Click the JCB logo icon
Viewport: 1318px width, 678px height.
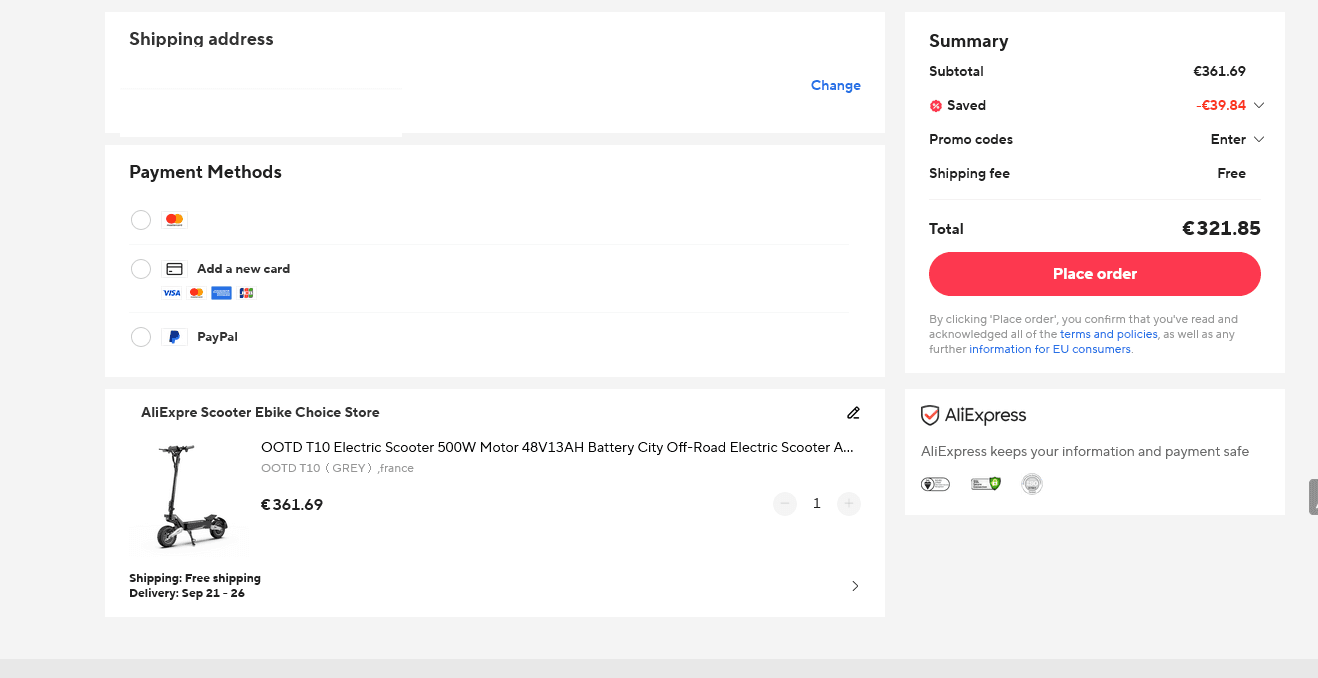coord(246,293)
